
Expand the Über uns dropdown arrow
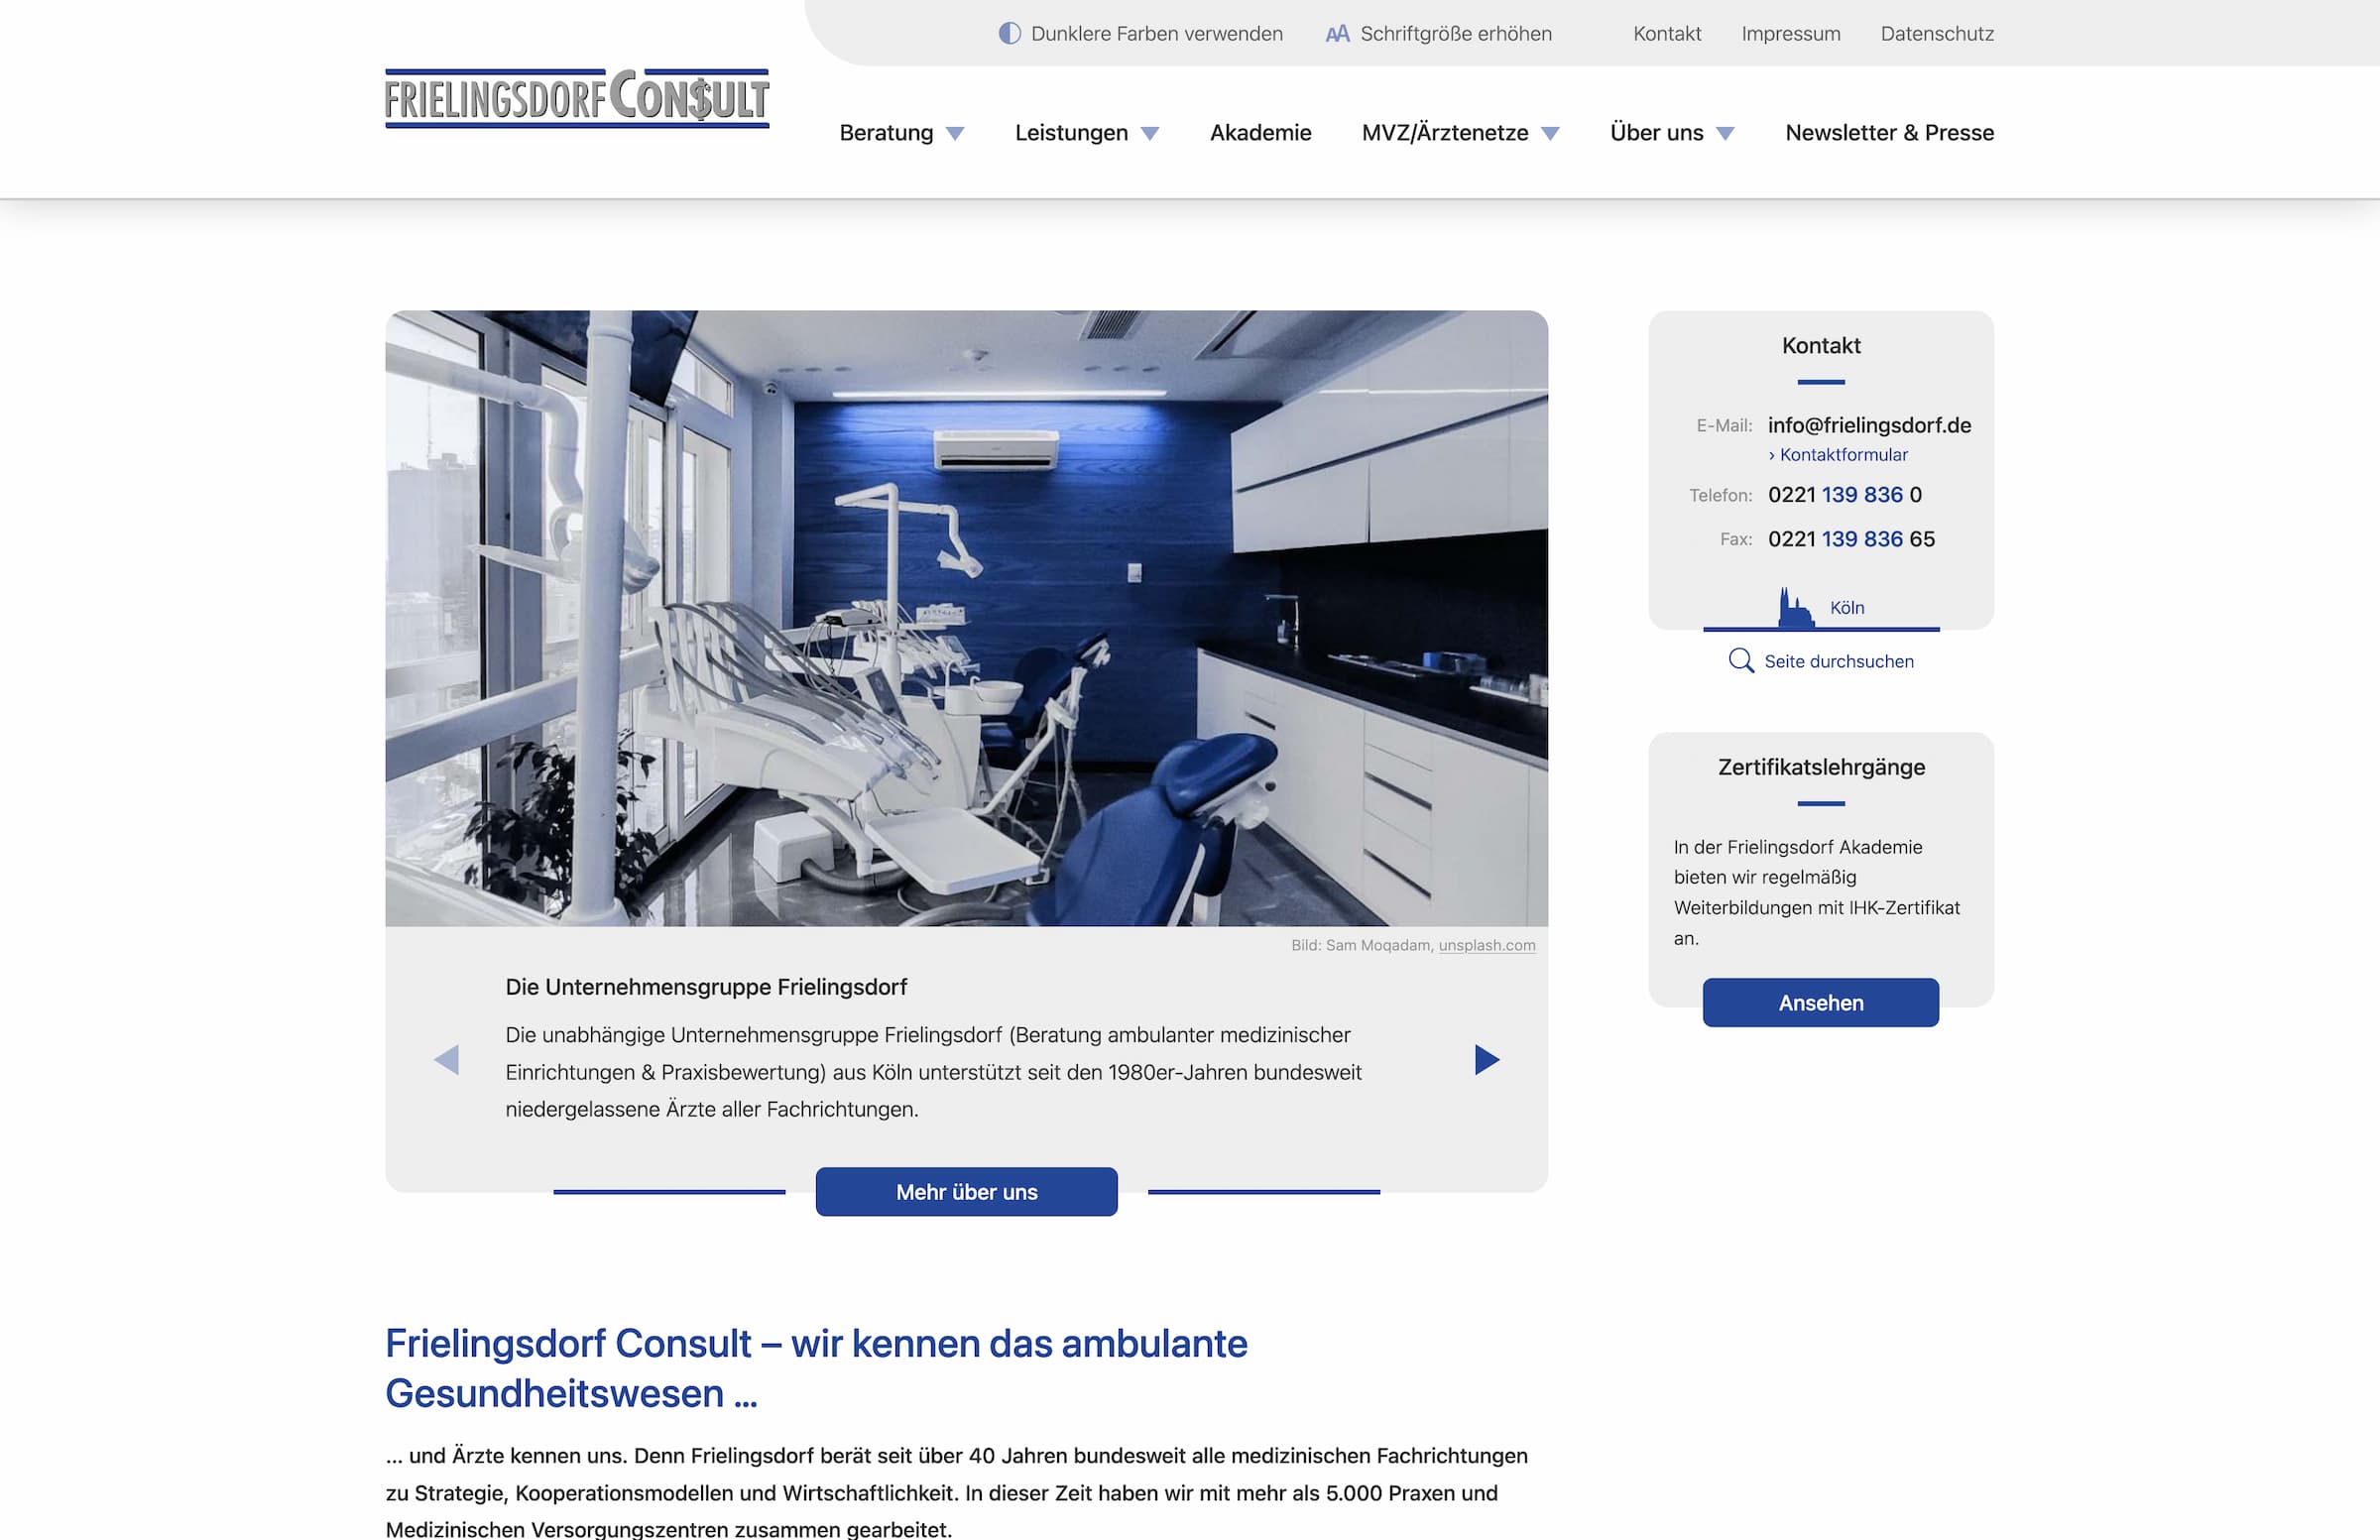point(1725,134)
